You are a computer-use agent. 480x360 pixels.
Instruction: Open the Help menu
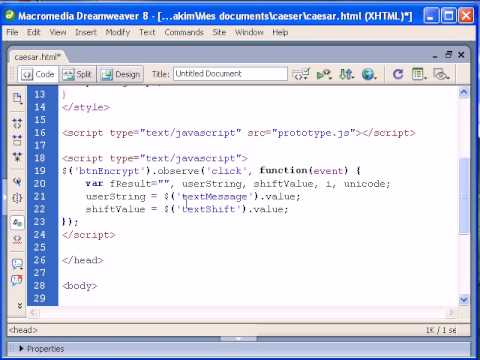pyautogui.click(x=280, y=32)
